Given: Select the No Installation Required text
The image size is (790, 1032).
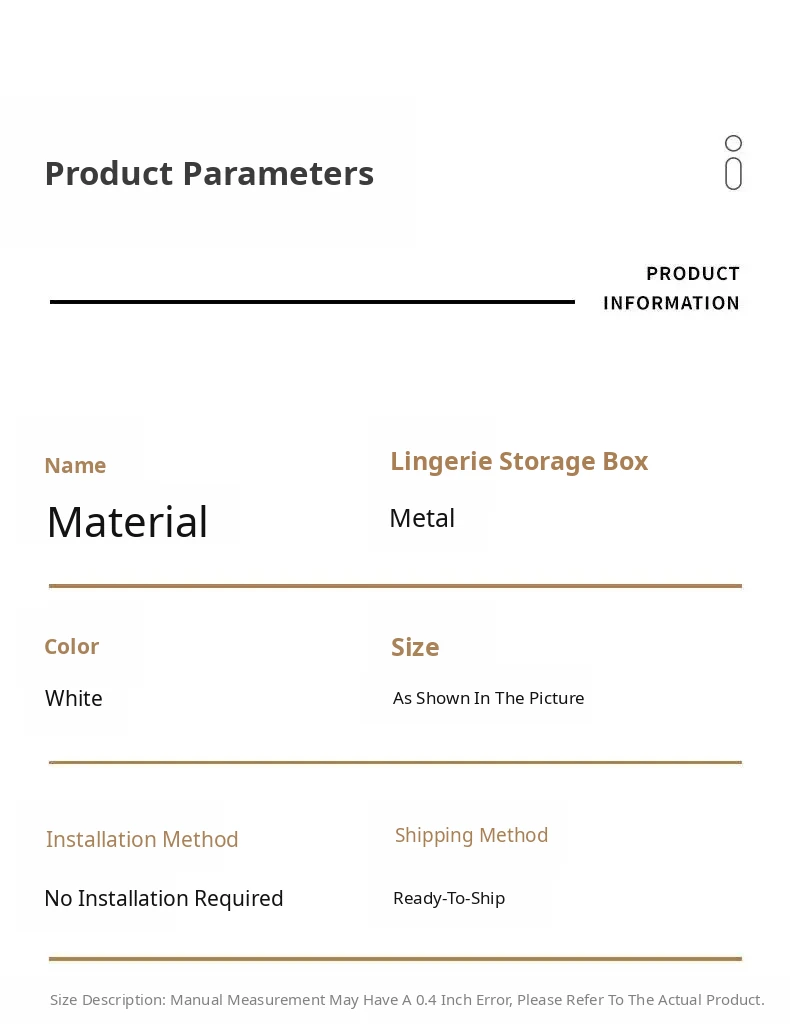Looking at the screenshot, I should [x=164, y=898].
